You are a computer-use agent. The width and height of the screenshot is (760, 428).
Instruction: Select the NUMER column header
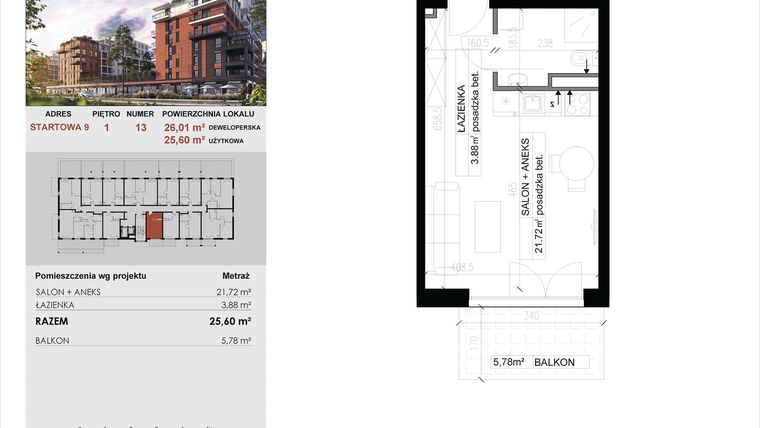(x=140, y=114)
